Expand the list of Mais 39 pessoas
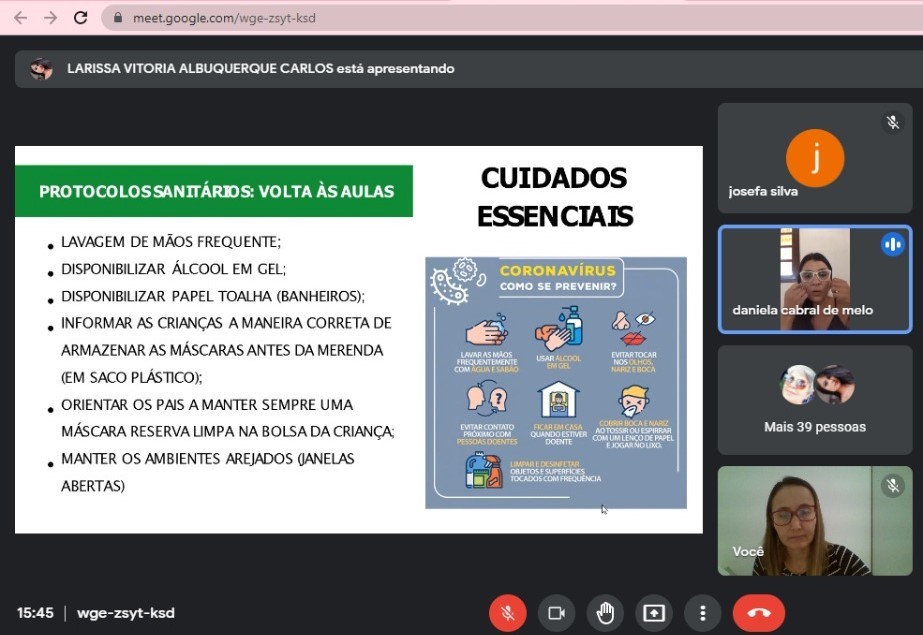923x635 pixels. (x=814, y=399)
